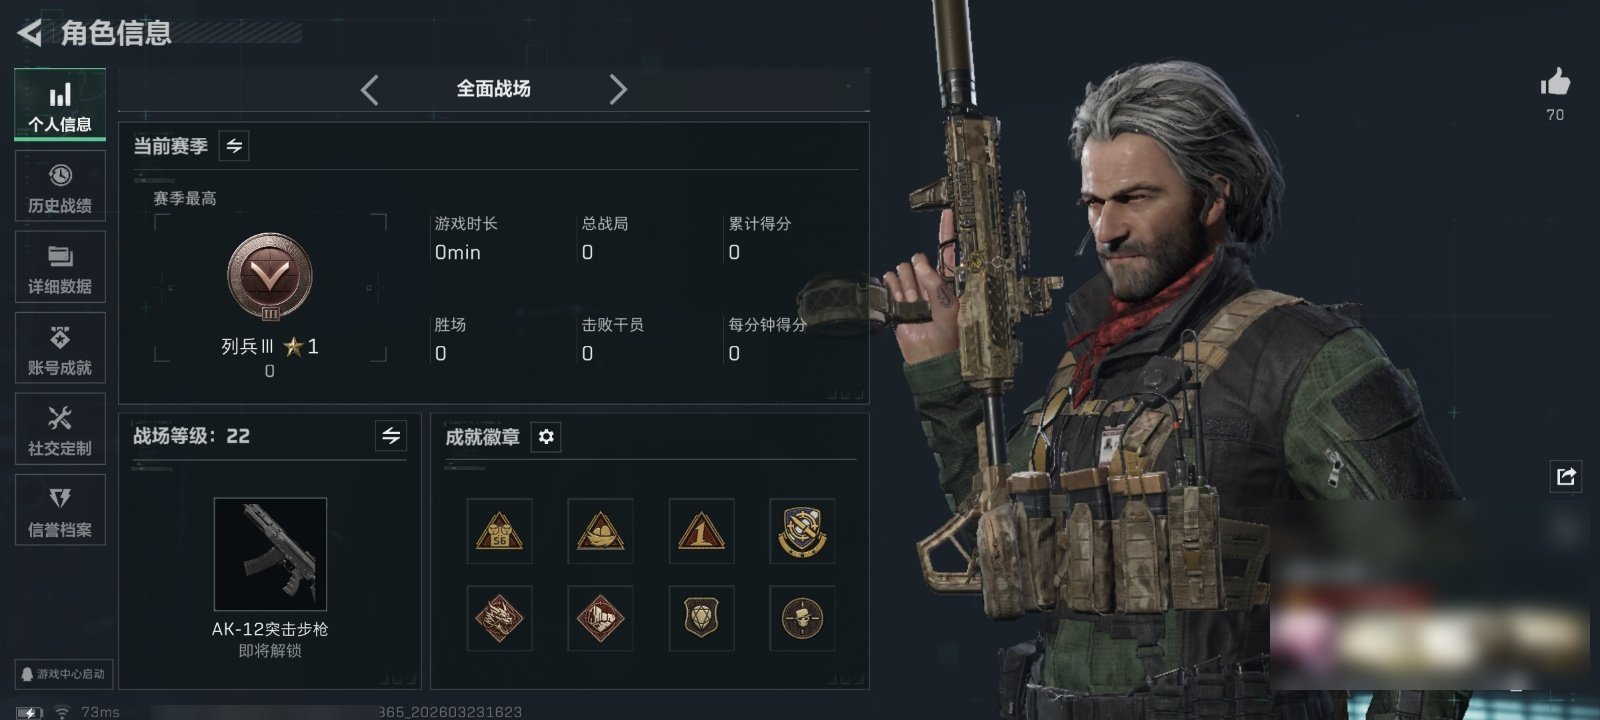Click the thumbs-up like icon

(x=1555, y=82)
